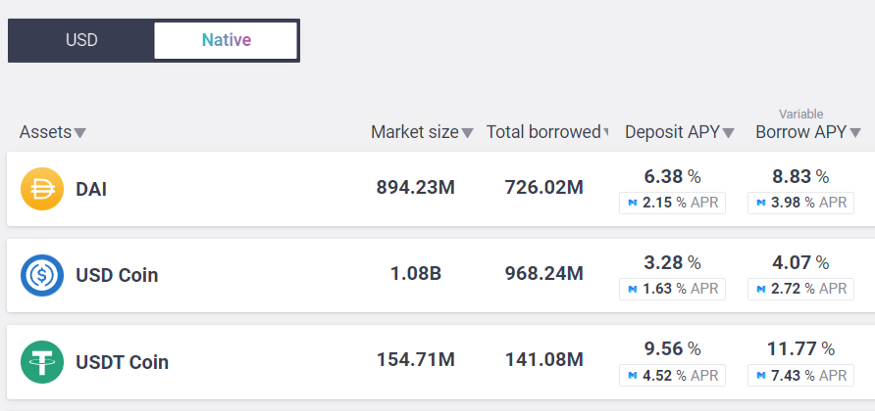Click USDT deposit 4.52% APR reward icon

[632, 376]
